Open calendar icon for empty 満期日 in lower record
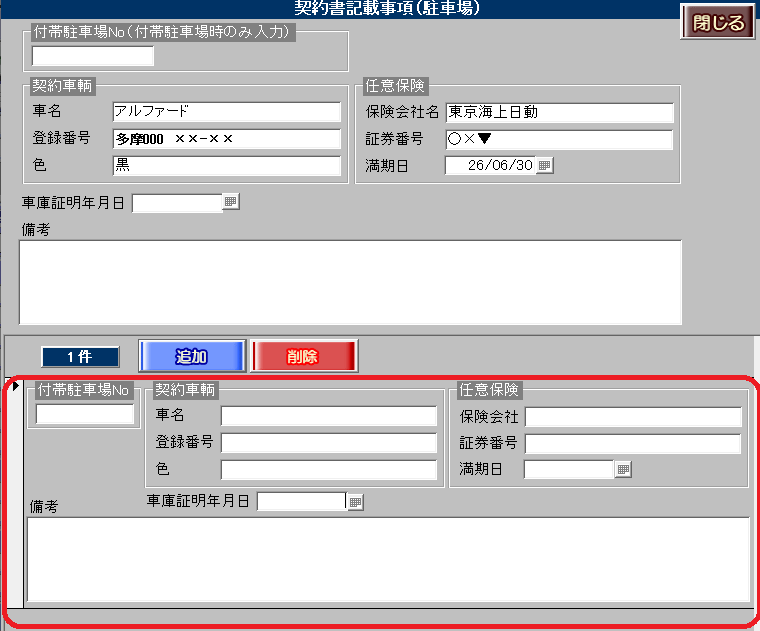The width and height of the screenshot is (760, 631). 623,468
